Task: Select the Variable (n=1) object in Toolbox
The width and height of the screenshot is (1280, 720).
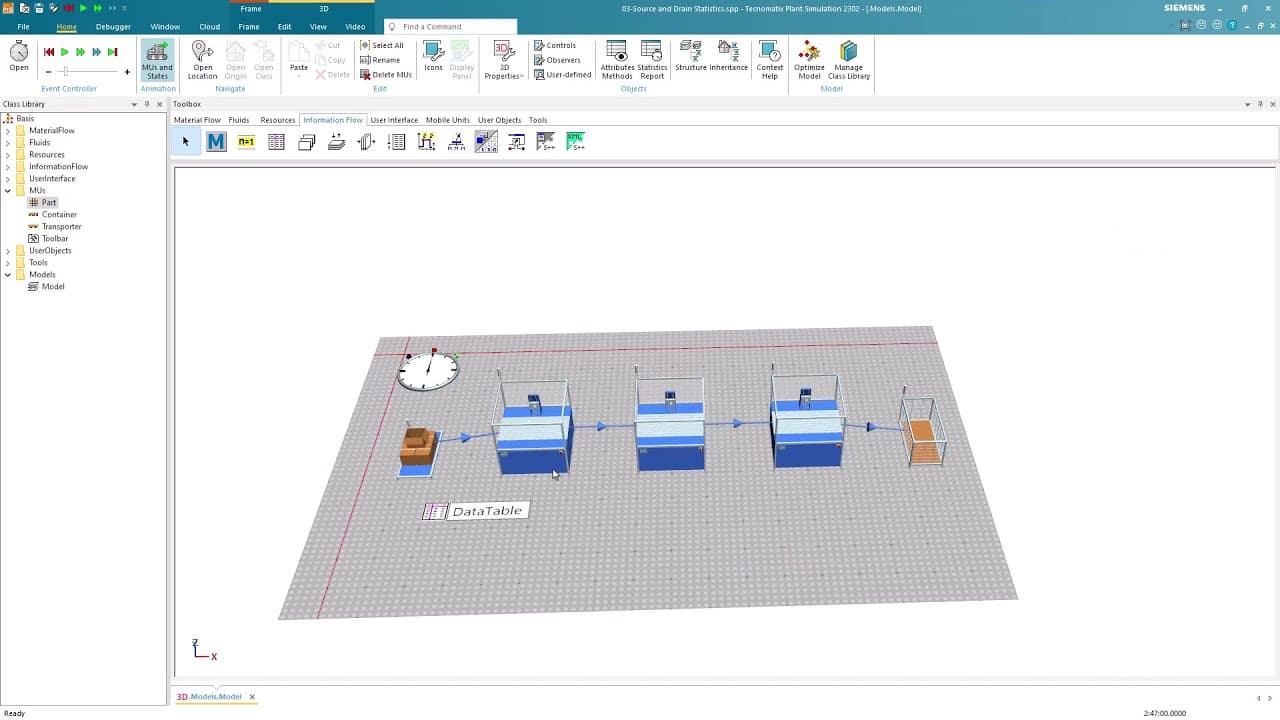Action: (246, 142)
